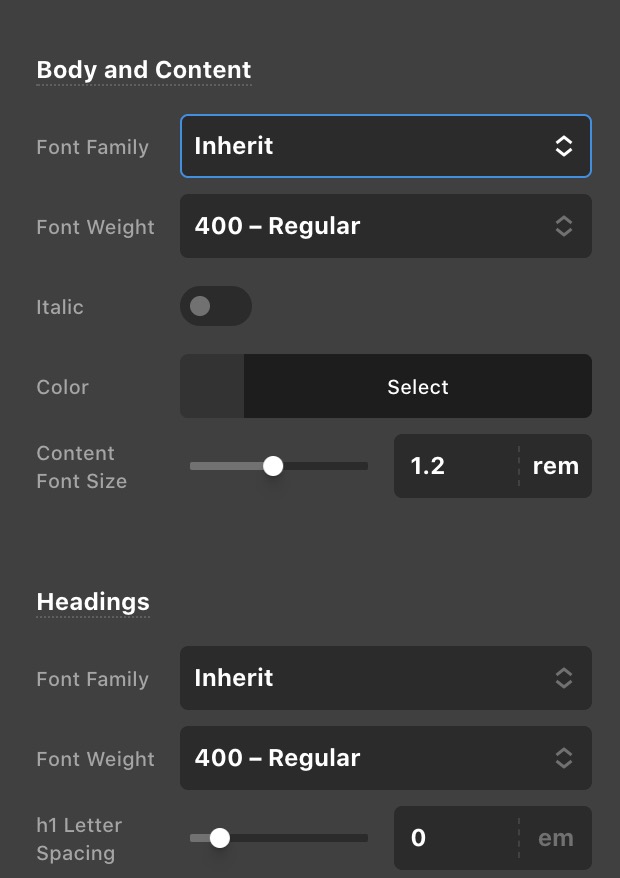Image resolution: width=620 pixels, height=878 pixels.
Task: Click up-down chevron icon on Body Font Family
Action: click(x=563, y=146)
